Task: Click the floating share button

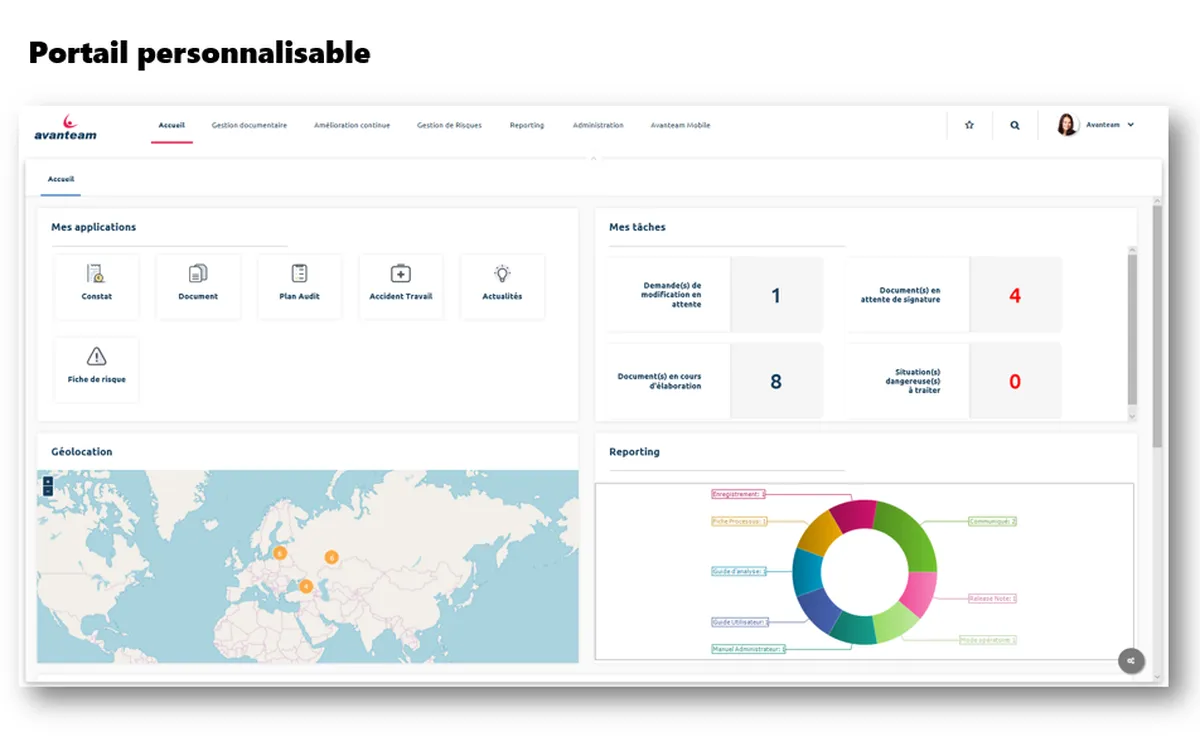Action: [1131, 660]
